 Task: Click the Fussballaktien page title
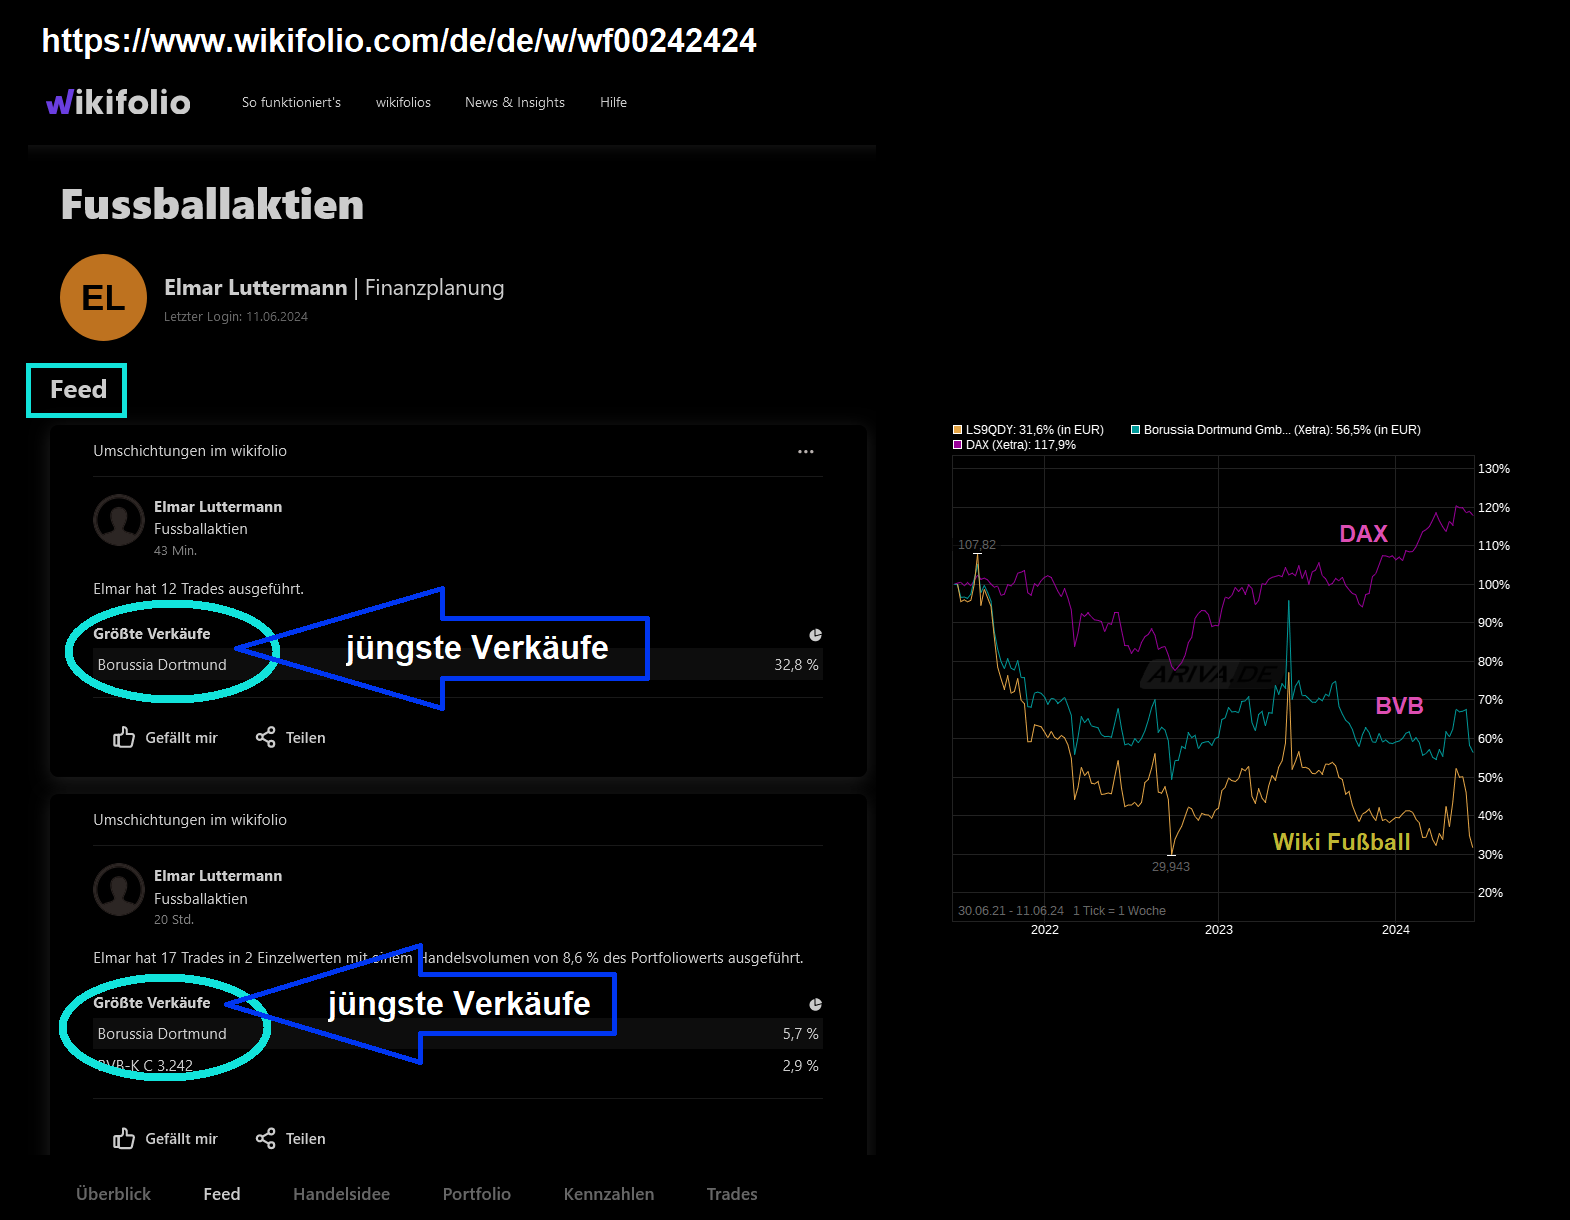click(x=212, y=205)
